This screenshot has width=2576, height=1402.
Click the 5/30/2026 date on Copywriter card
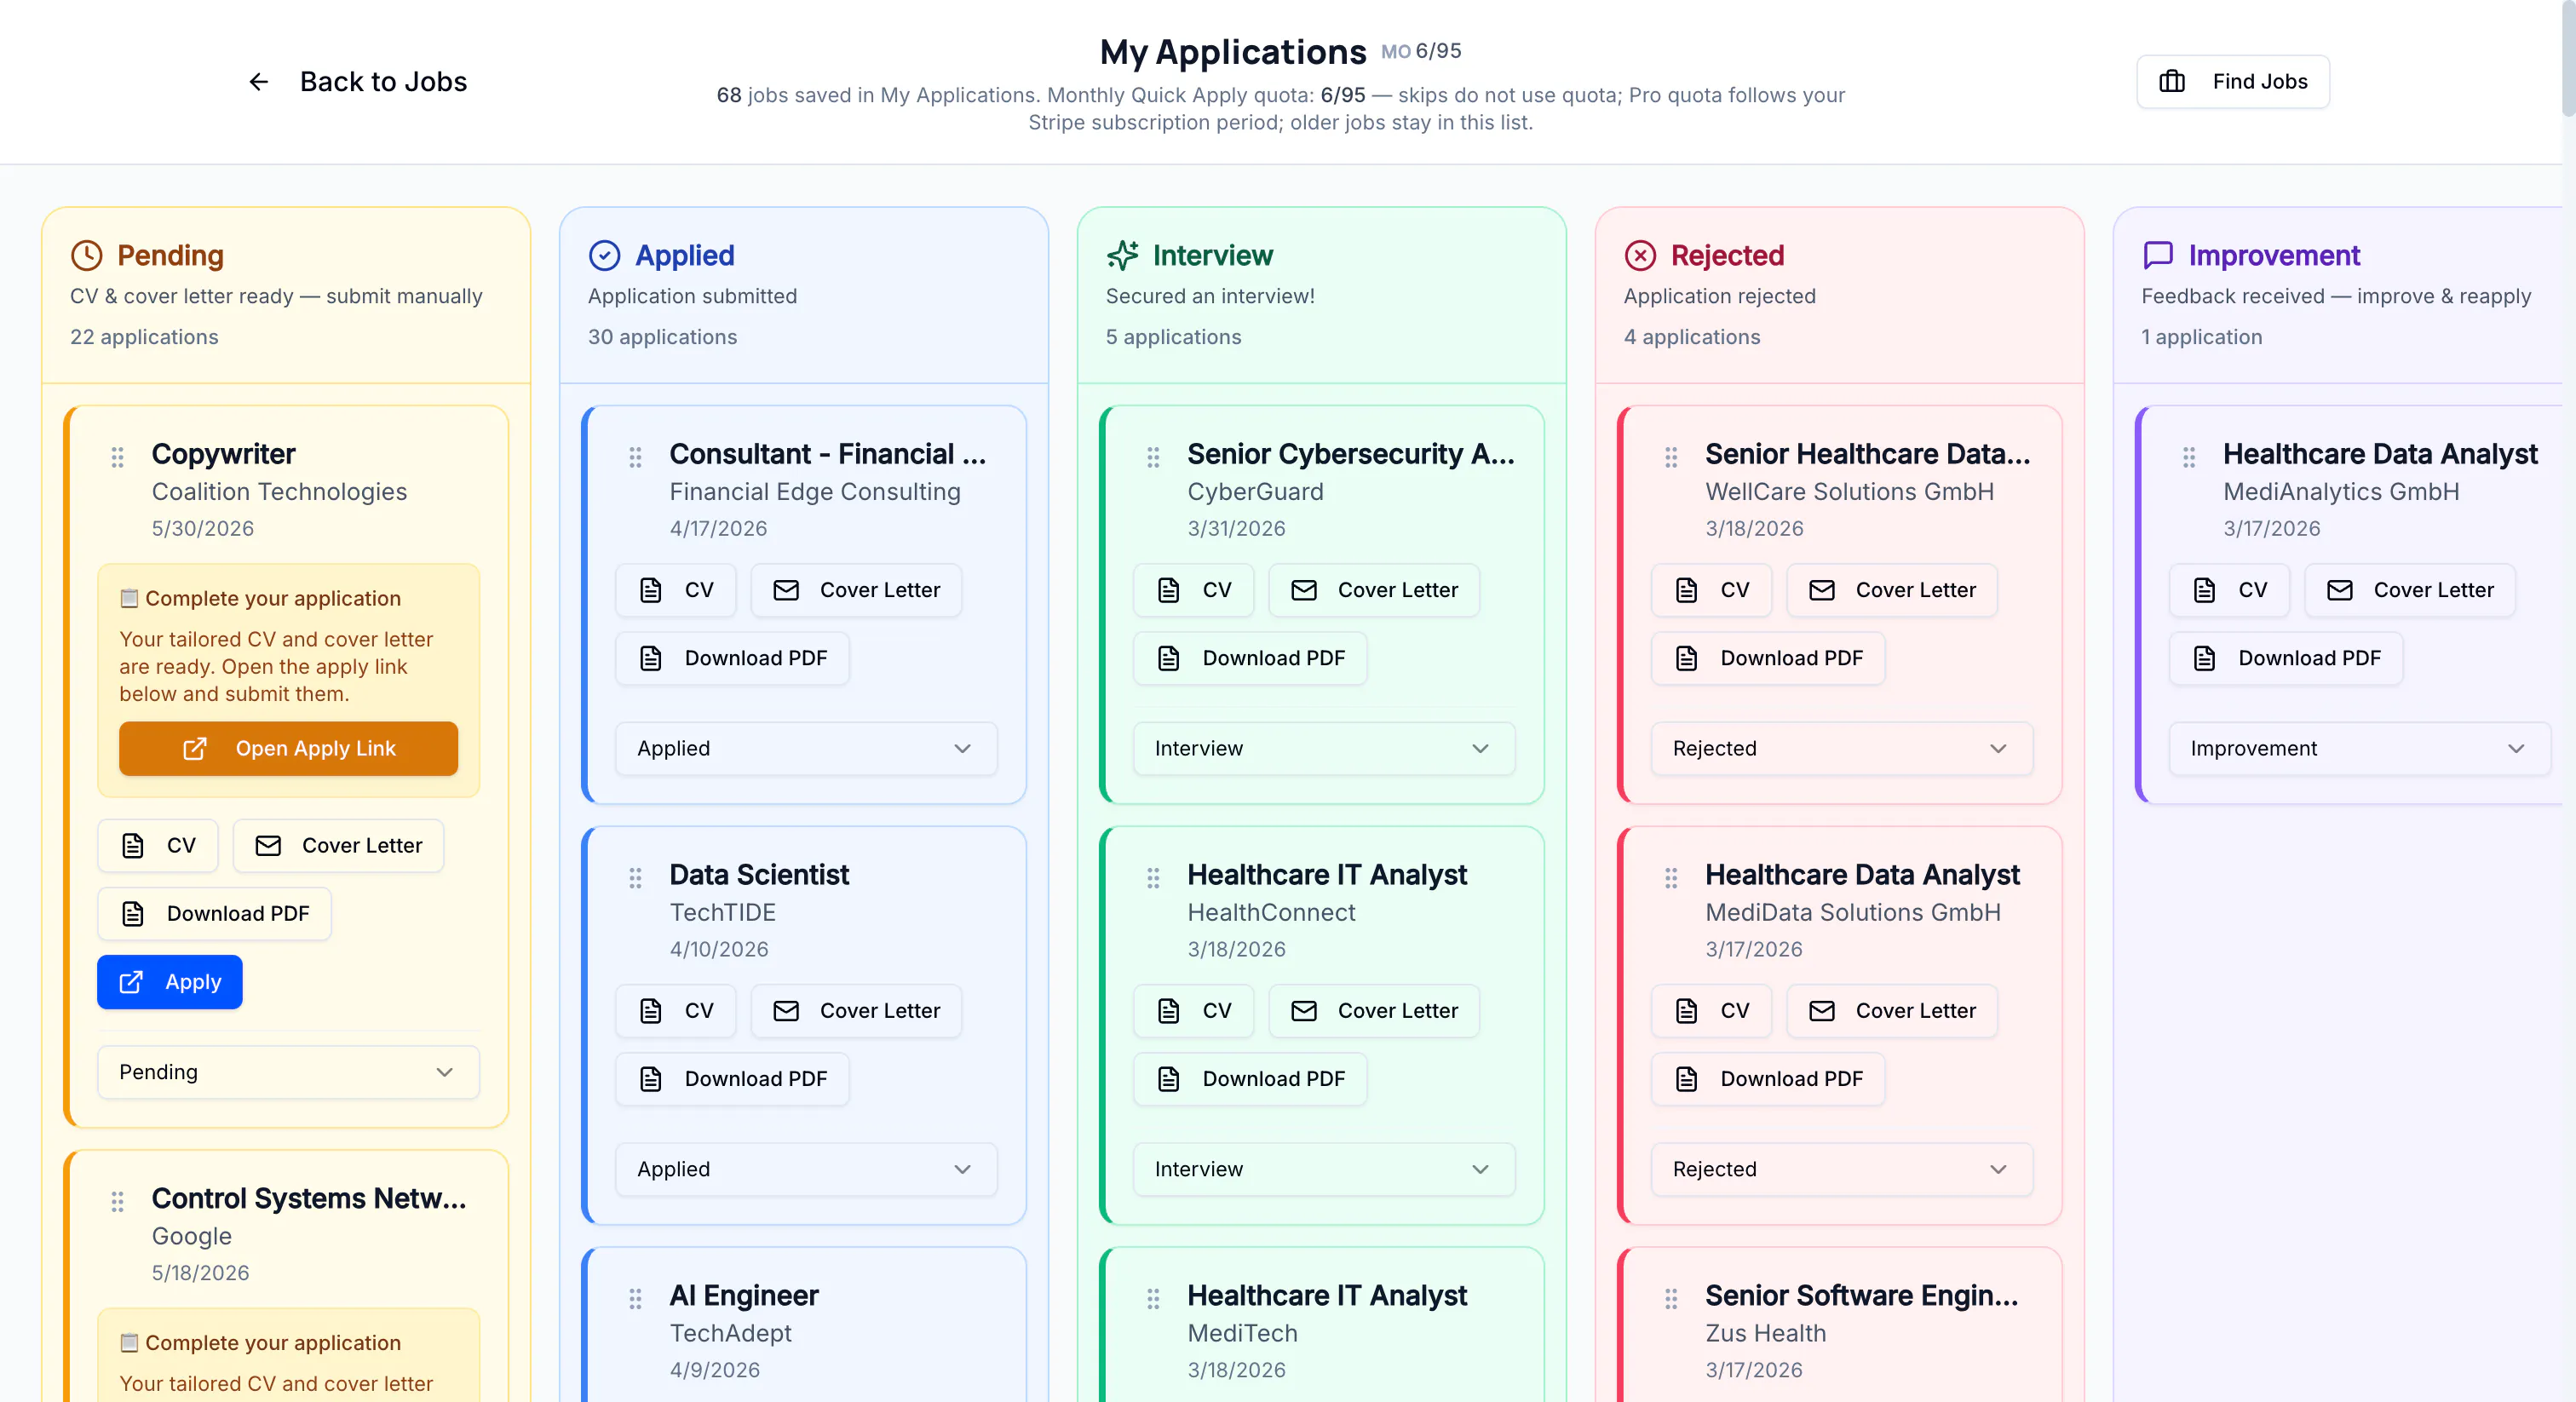click(203, 529)
